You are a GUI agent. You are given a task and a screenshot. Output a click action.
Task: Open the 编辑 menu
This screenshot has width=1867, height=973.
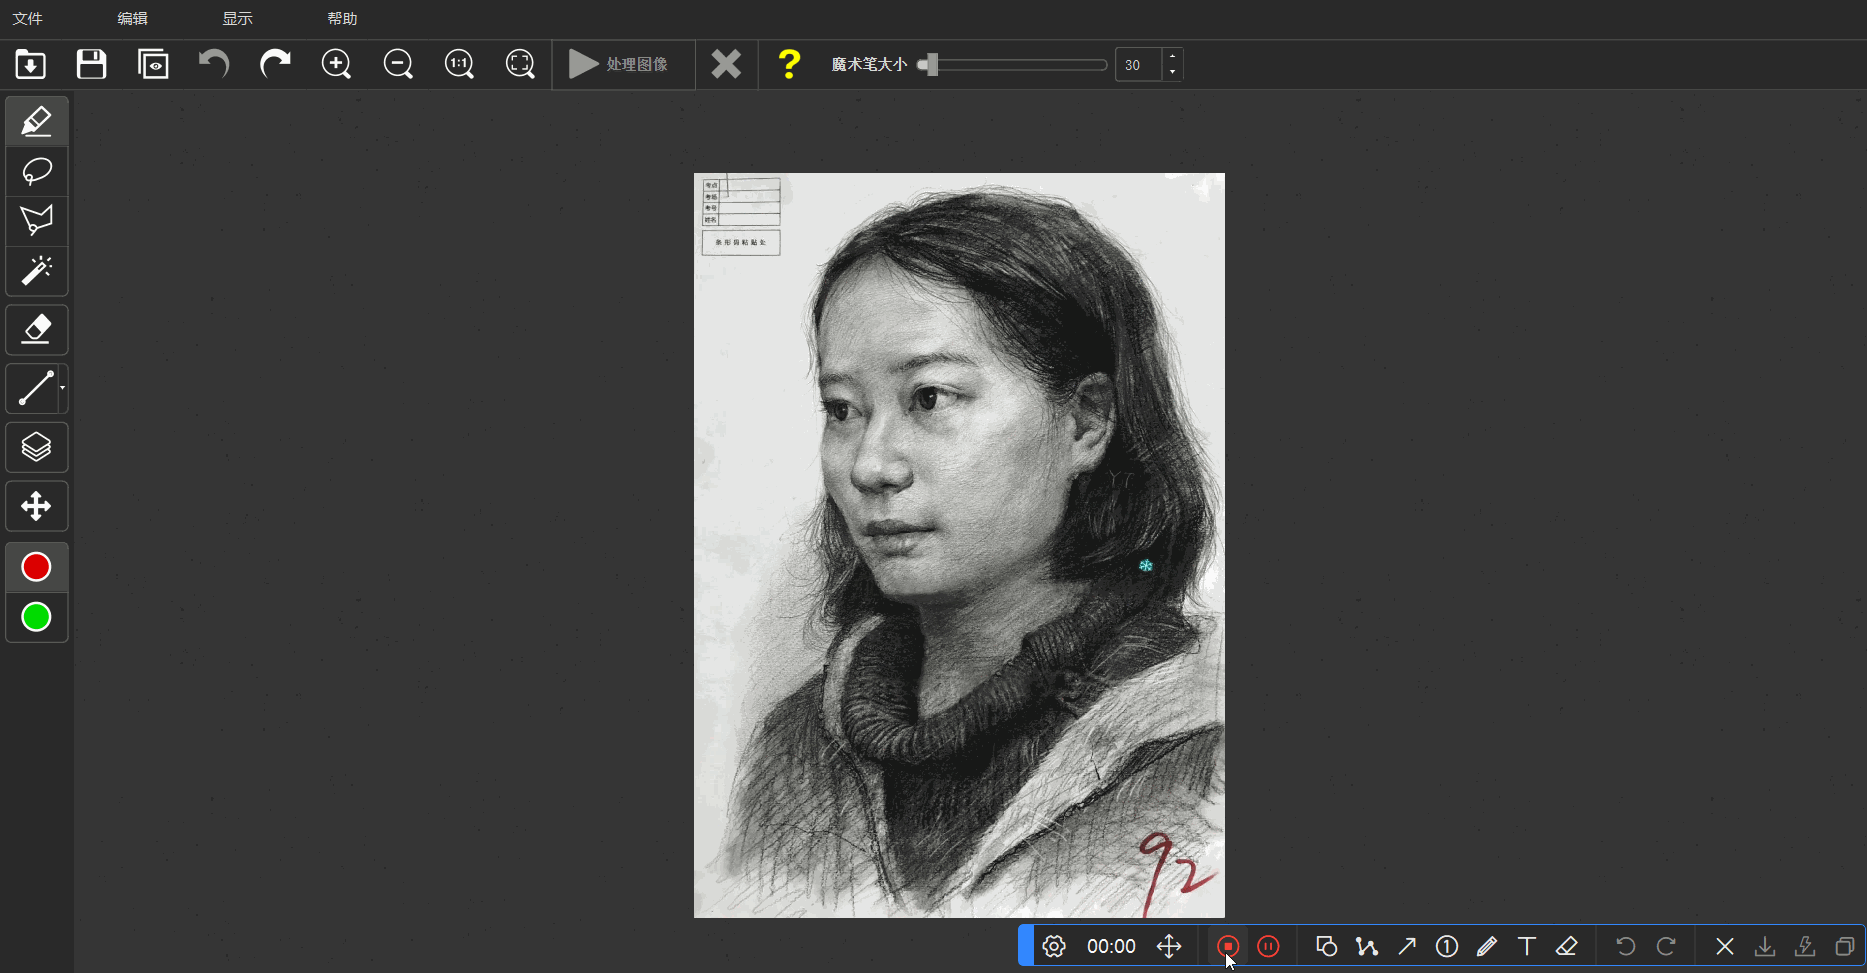[x=132, y=19]
